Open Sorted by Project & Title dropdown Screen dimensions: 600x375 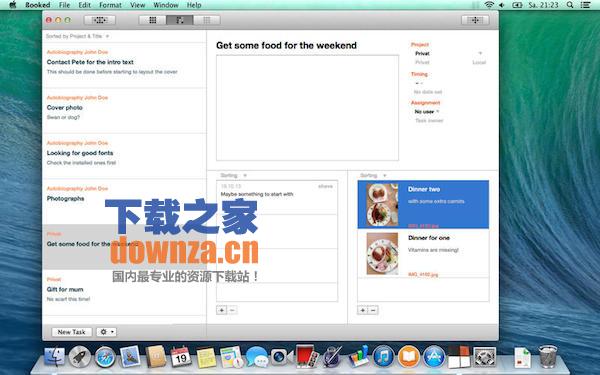[x=78, y=36]
